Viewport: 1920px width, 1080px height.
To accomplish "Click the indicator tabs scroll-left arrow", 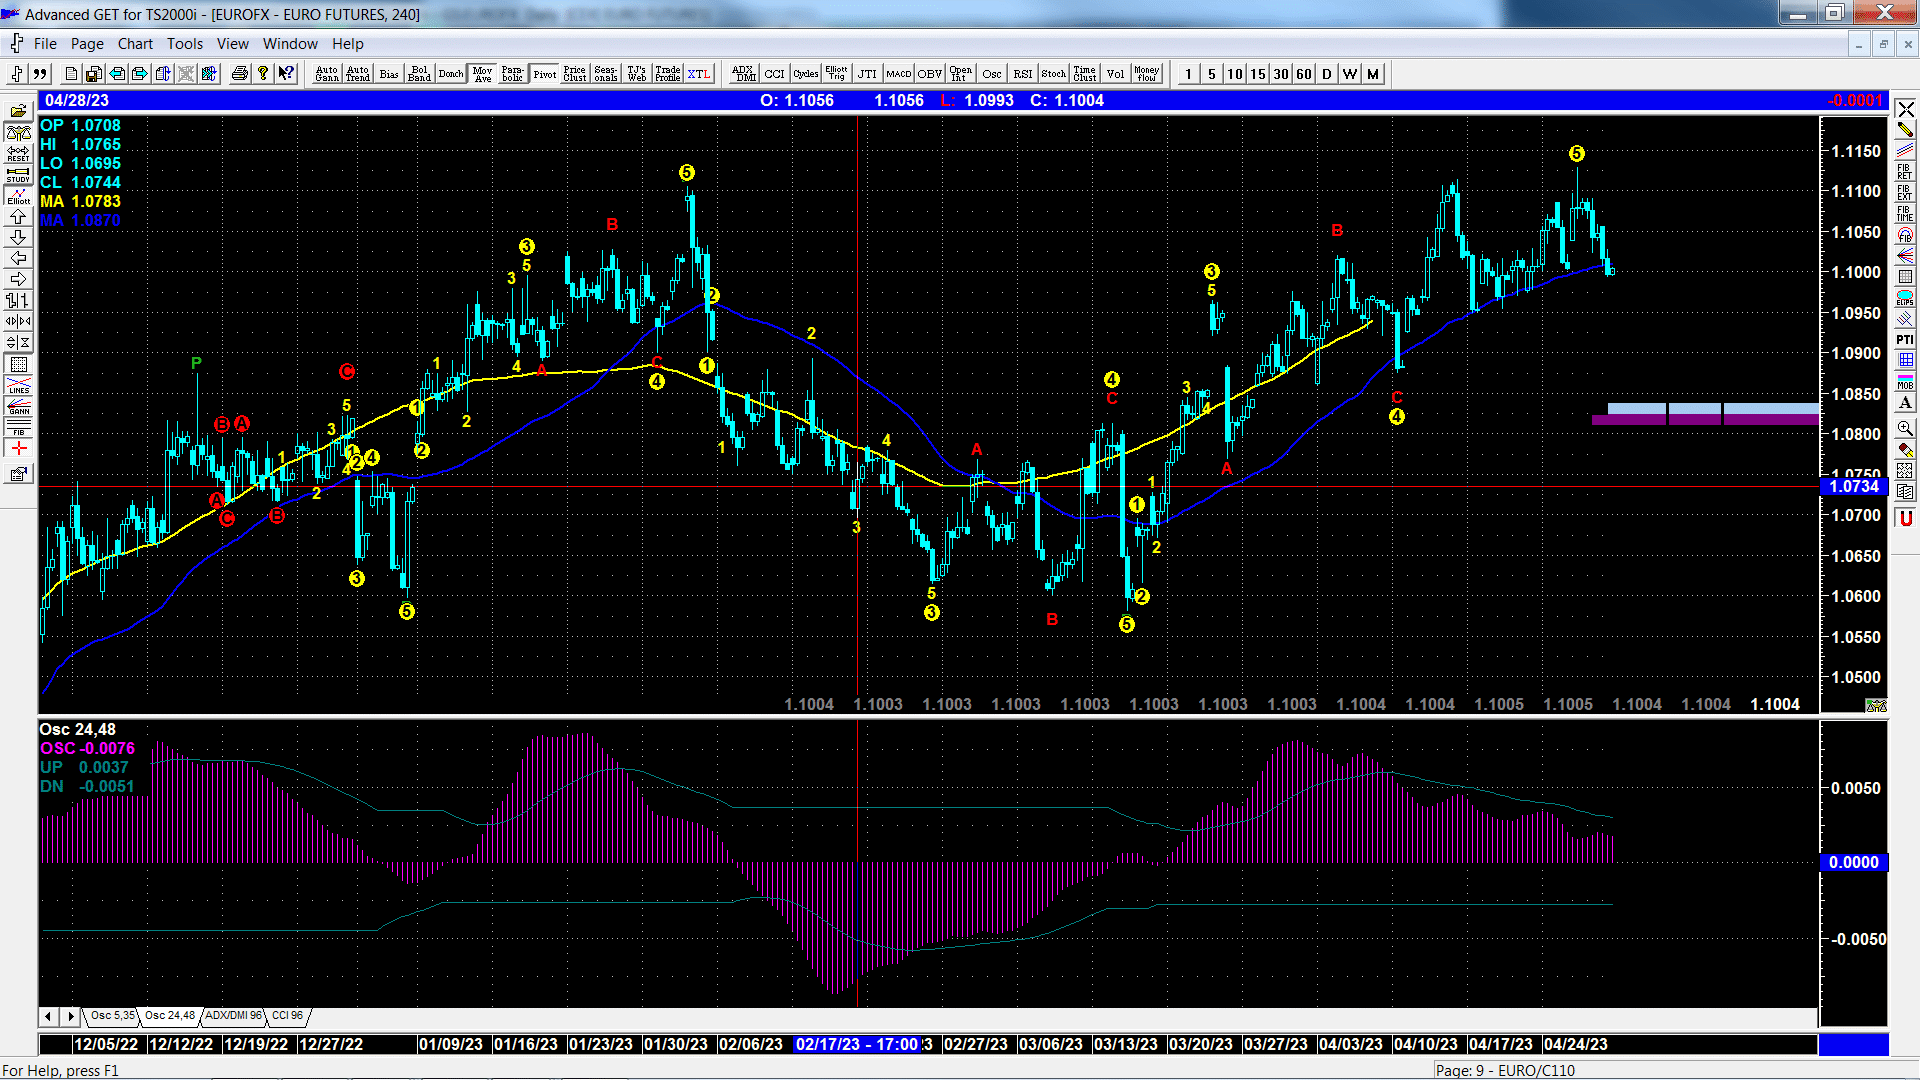I will tap(48, 1016).
